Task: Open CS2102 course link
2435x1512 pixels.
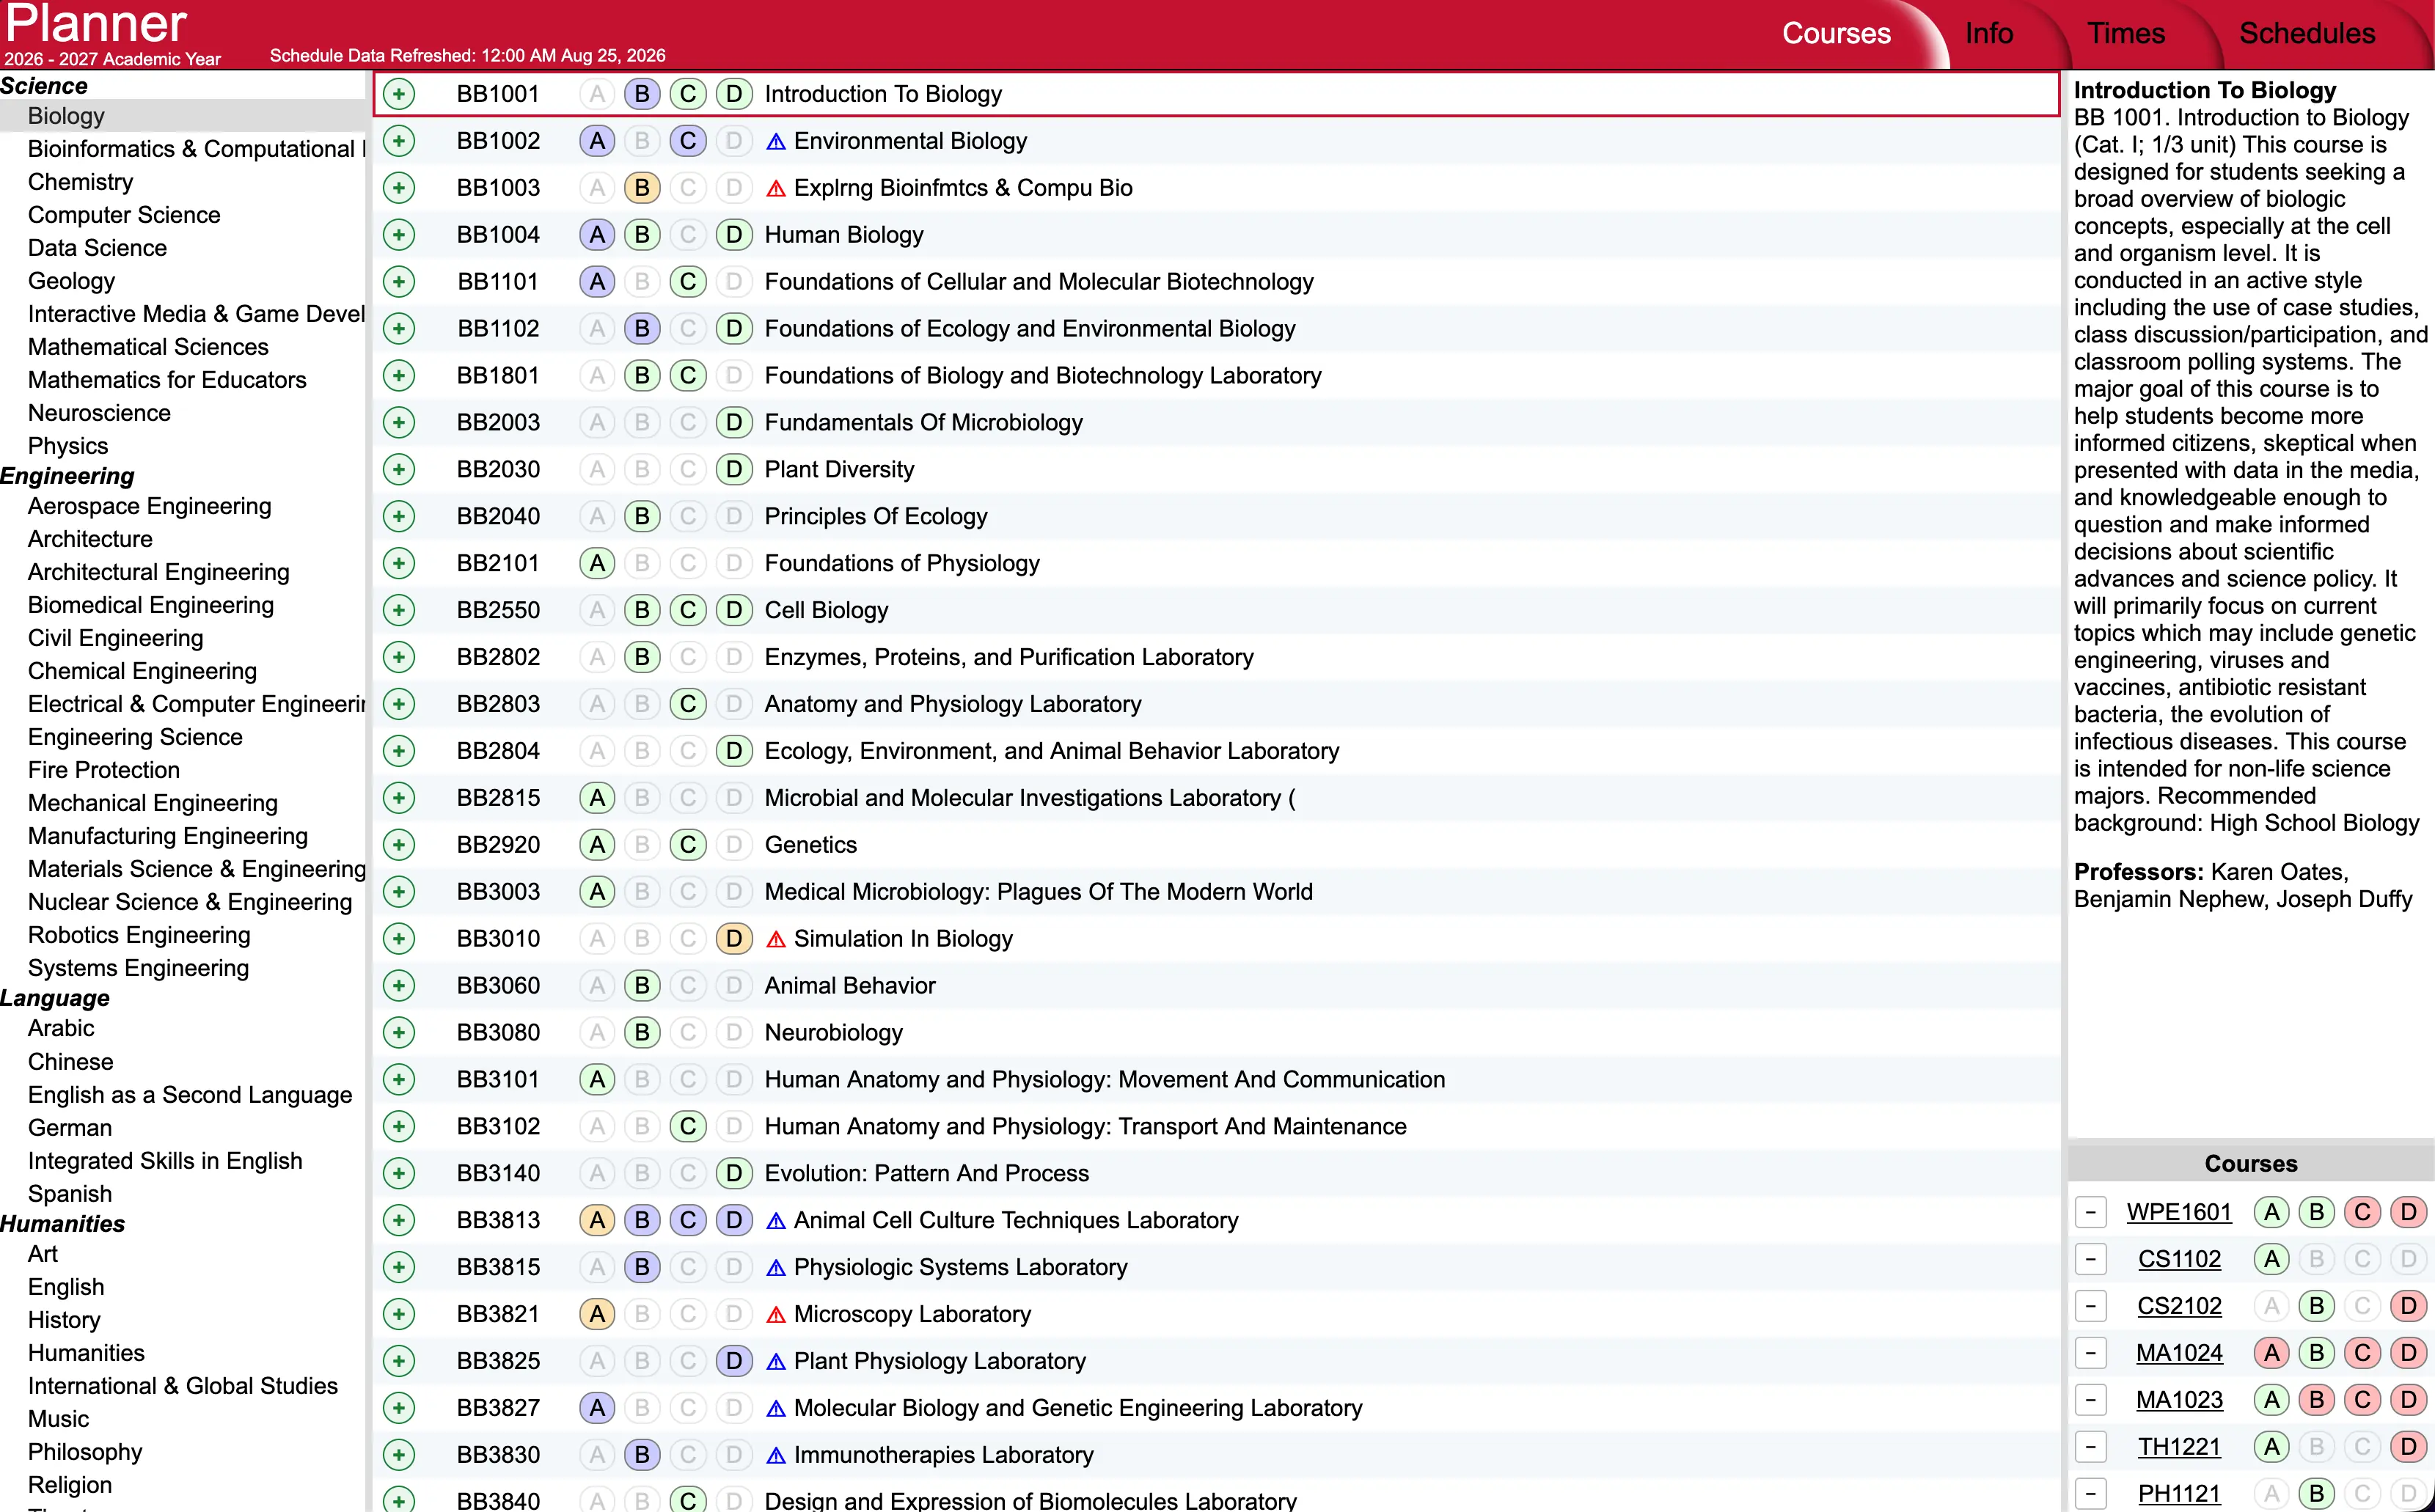Action: [x=2179, y=1306]
